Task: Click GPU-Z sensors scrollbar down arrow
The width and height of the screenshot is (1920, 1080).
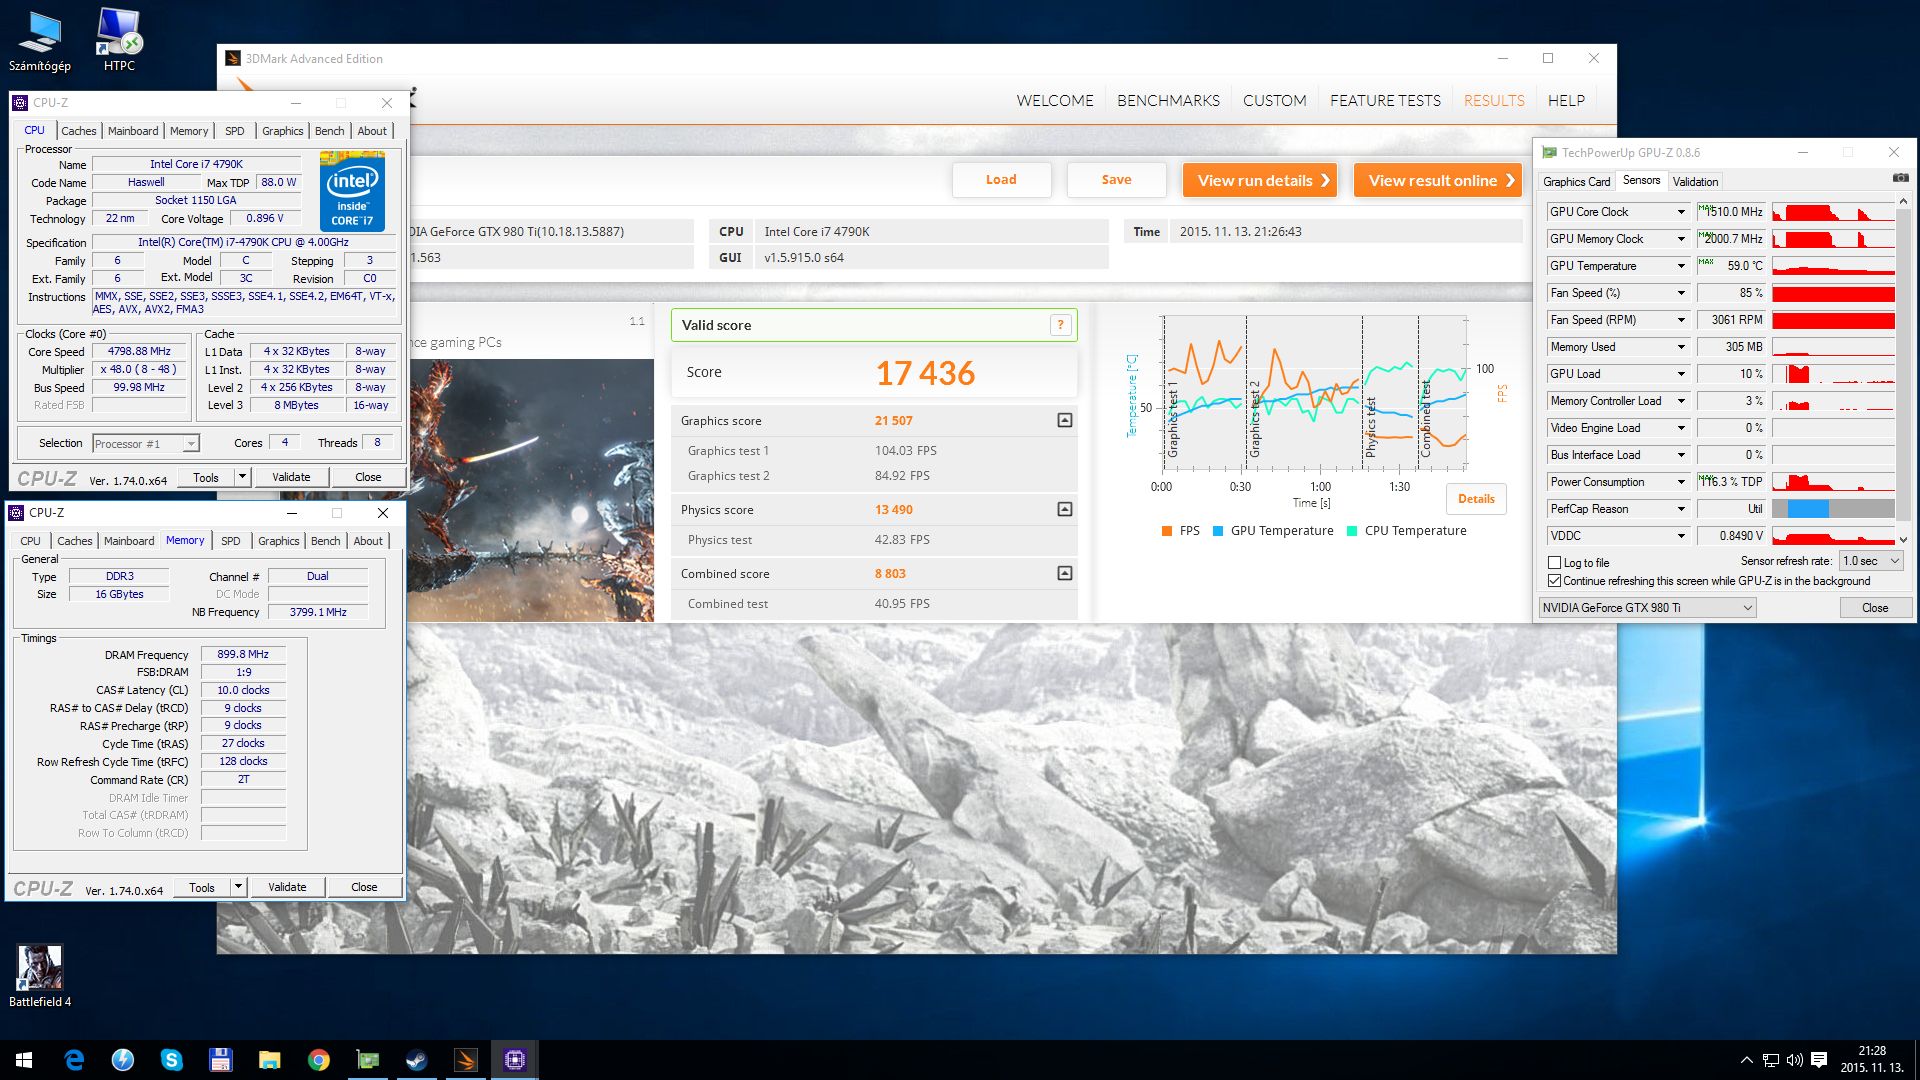Action: coord(1903,540)
